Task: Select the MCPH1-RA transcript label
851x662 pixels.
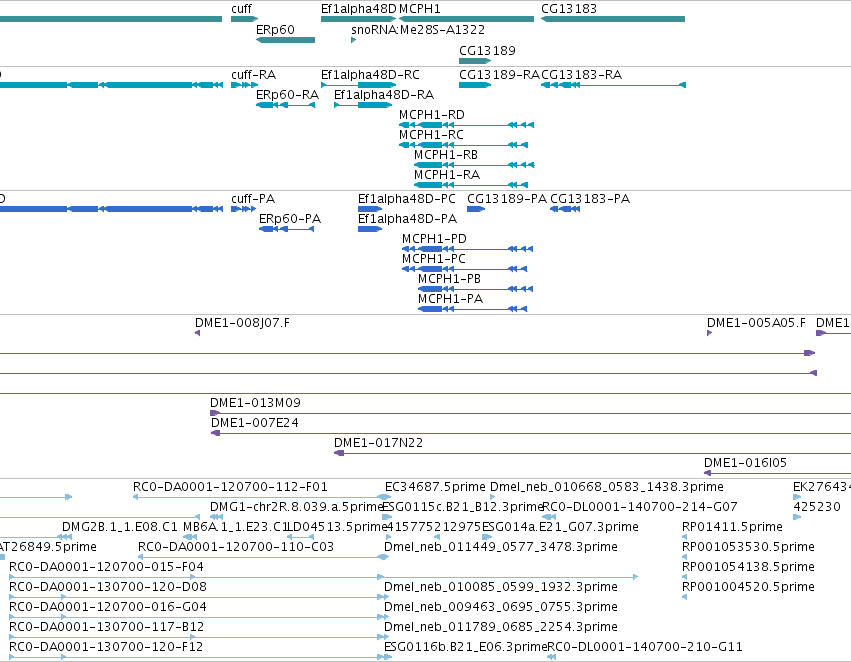Action: [x=447, y=175]
